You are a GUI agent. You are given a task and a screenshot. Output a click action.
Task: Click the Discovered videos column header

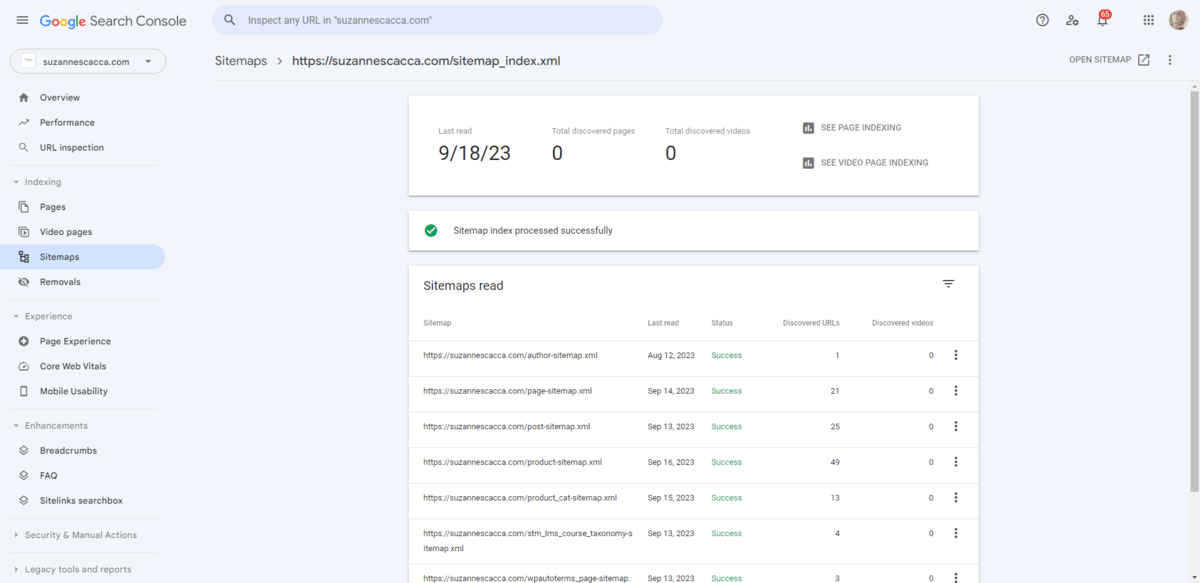click(903, 323)
